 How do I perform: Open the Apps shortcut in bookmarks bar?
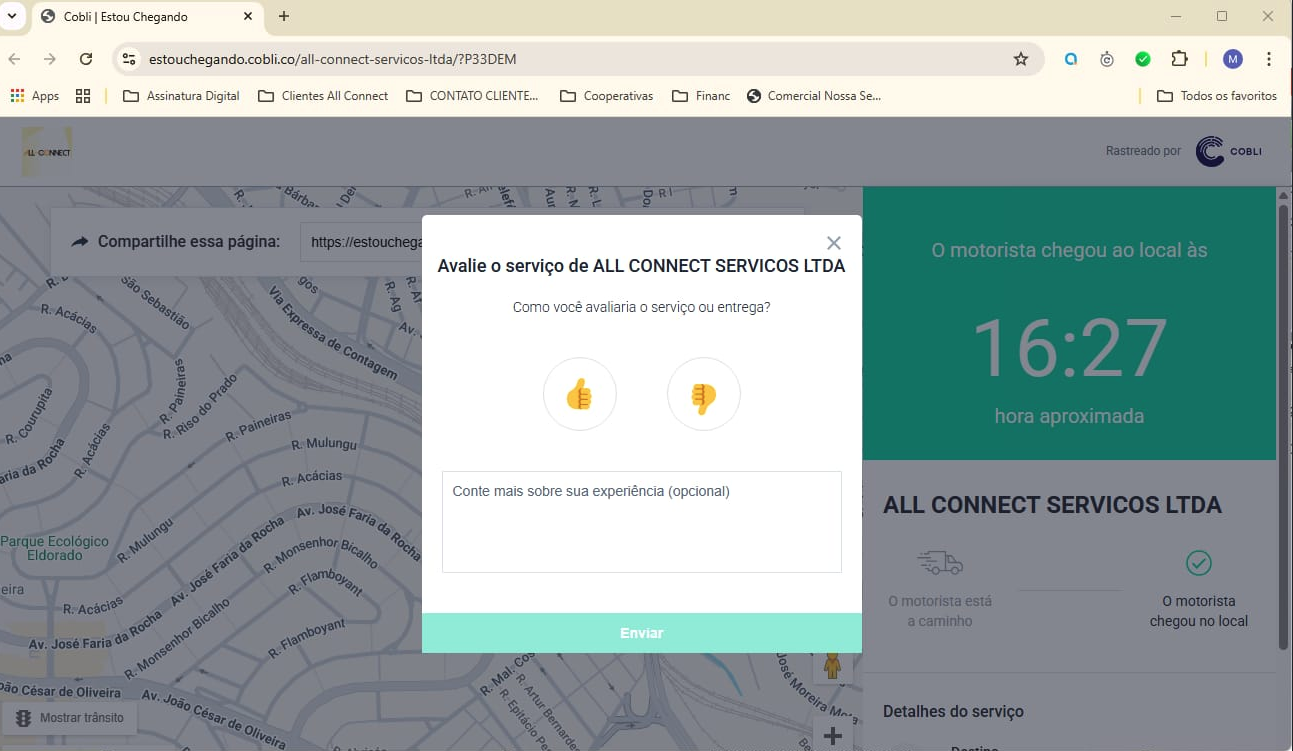pyautogui.click(x=35, y=96)
